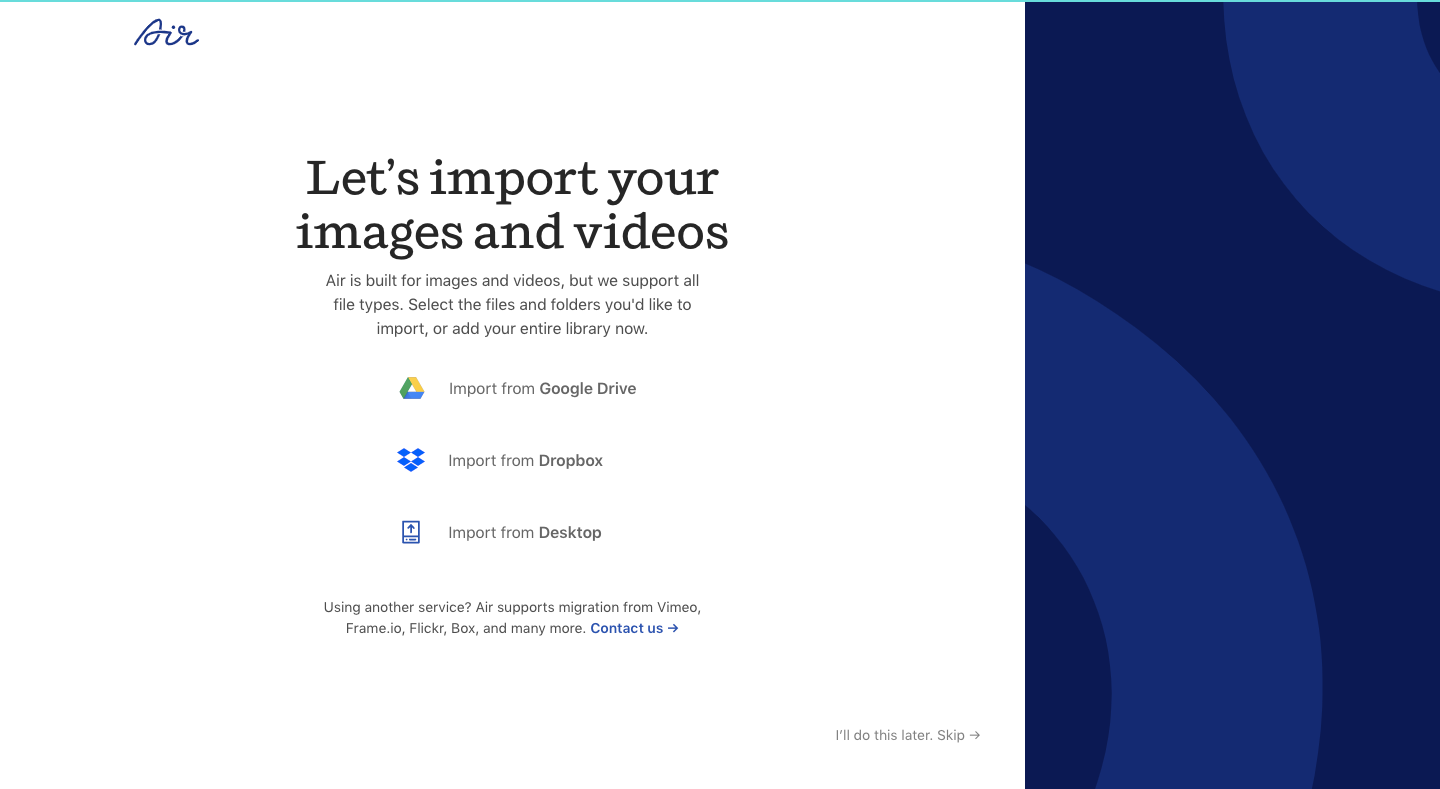Click the blue Dropbox icon
Viewport: 1440px width, 789px height.
tap(411, 460)
